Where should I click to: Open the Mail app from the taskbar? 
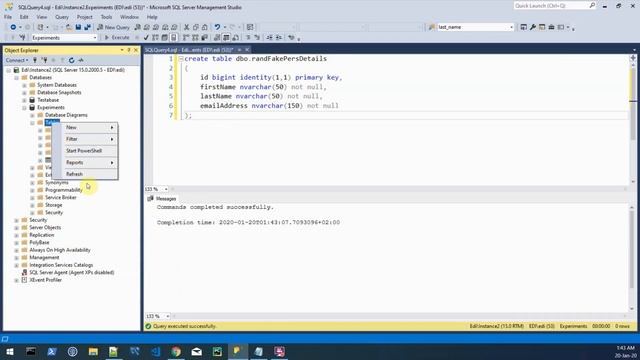196,351
